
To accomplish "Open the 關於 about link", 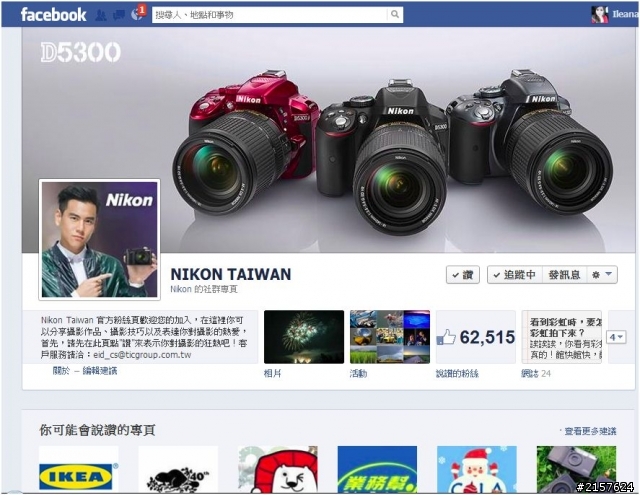I will tap(61, 371).
